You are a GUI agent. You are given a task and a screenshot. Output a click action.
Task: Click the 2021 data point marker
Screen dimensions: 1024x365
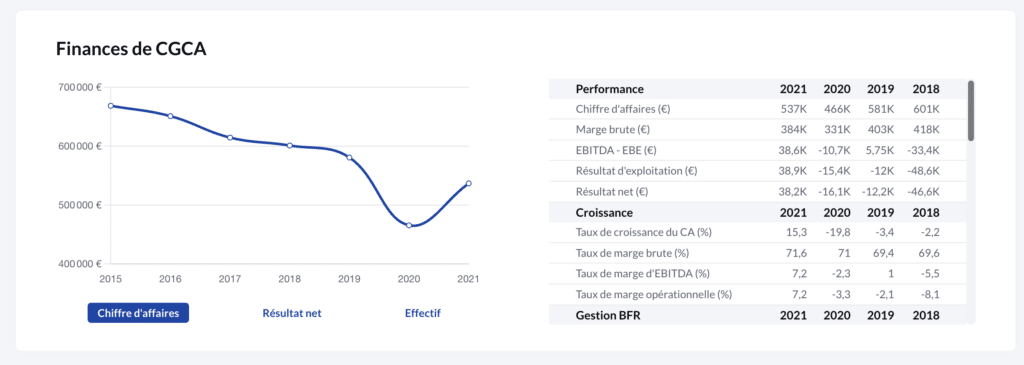468,183
